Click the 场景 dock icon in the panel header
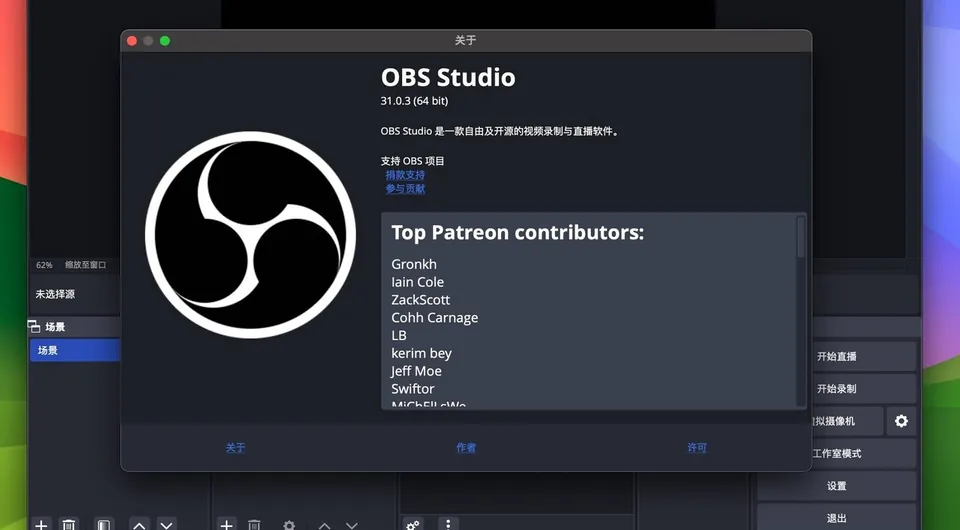960x530 pixels. click(34, 327)
